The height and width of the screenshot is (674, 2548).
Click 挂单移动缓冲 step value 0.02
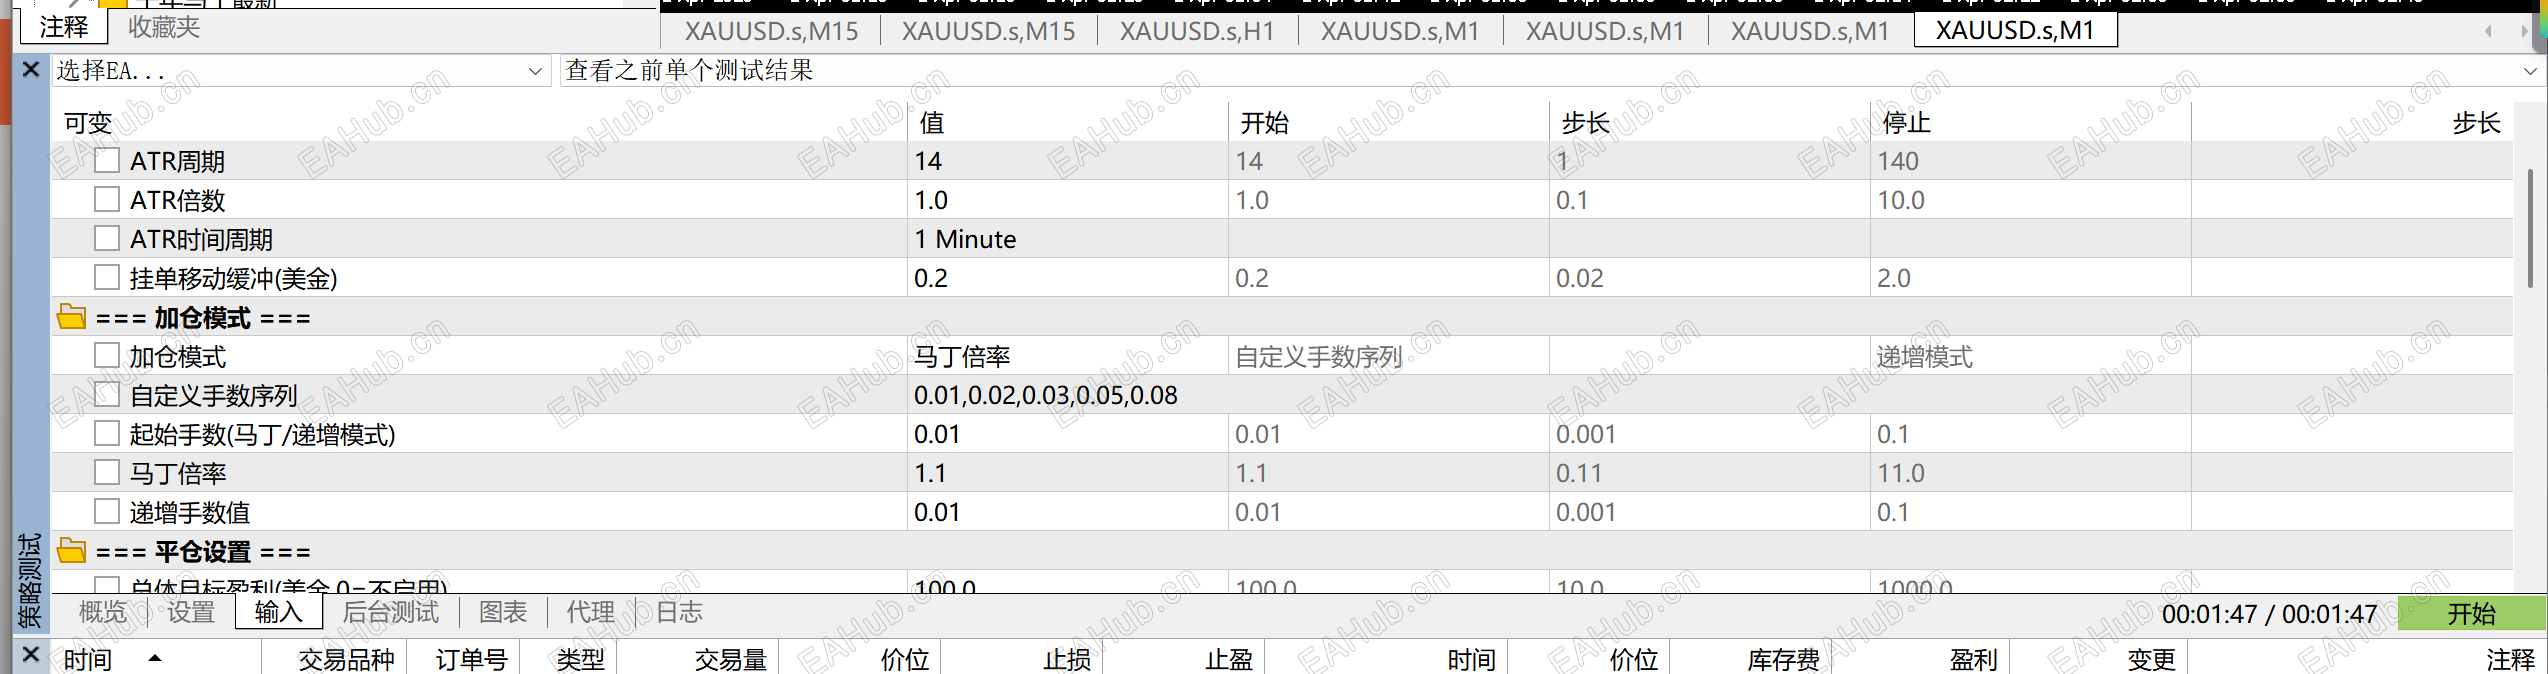click(1710, 277)
